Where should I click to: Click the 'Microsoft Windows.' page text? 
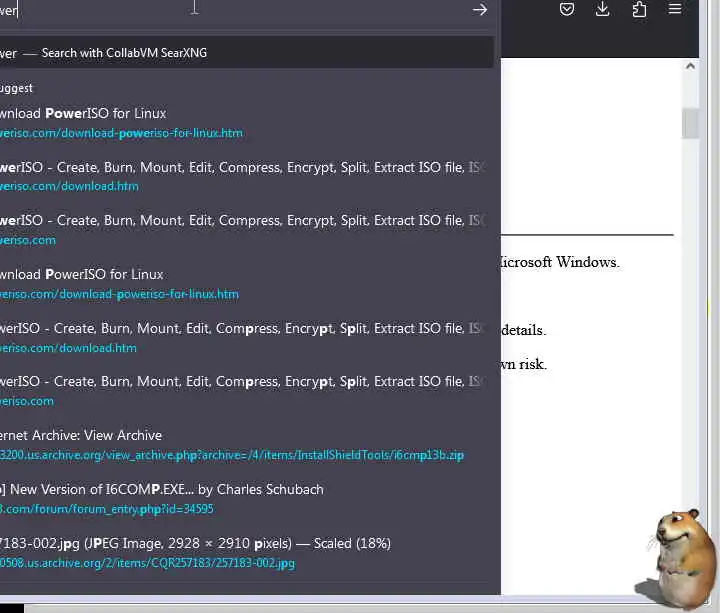(560, 262)
